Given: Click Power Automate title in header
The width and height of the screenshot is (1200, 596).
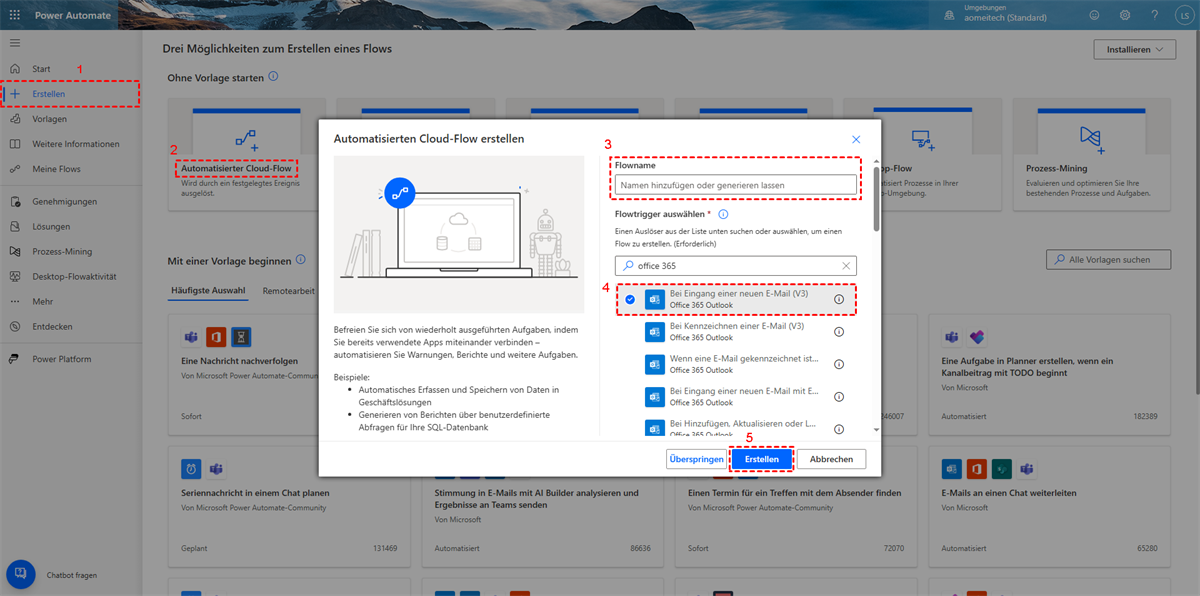Looking at the screenshot, I should click(x=73, y=15).
